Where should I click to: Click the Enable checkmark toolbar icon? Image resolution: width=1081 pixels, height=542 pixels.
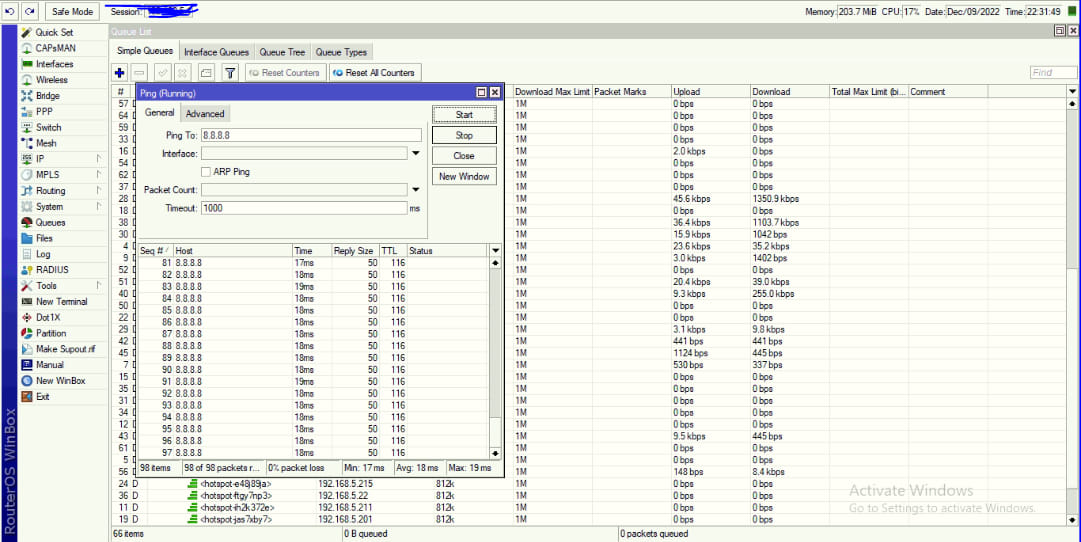point(163,72)
